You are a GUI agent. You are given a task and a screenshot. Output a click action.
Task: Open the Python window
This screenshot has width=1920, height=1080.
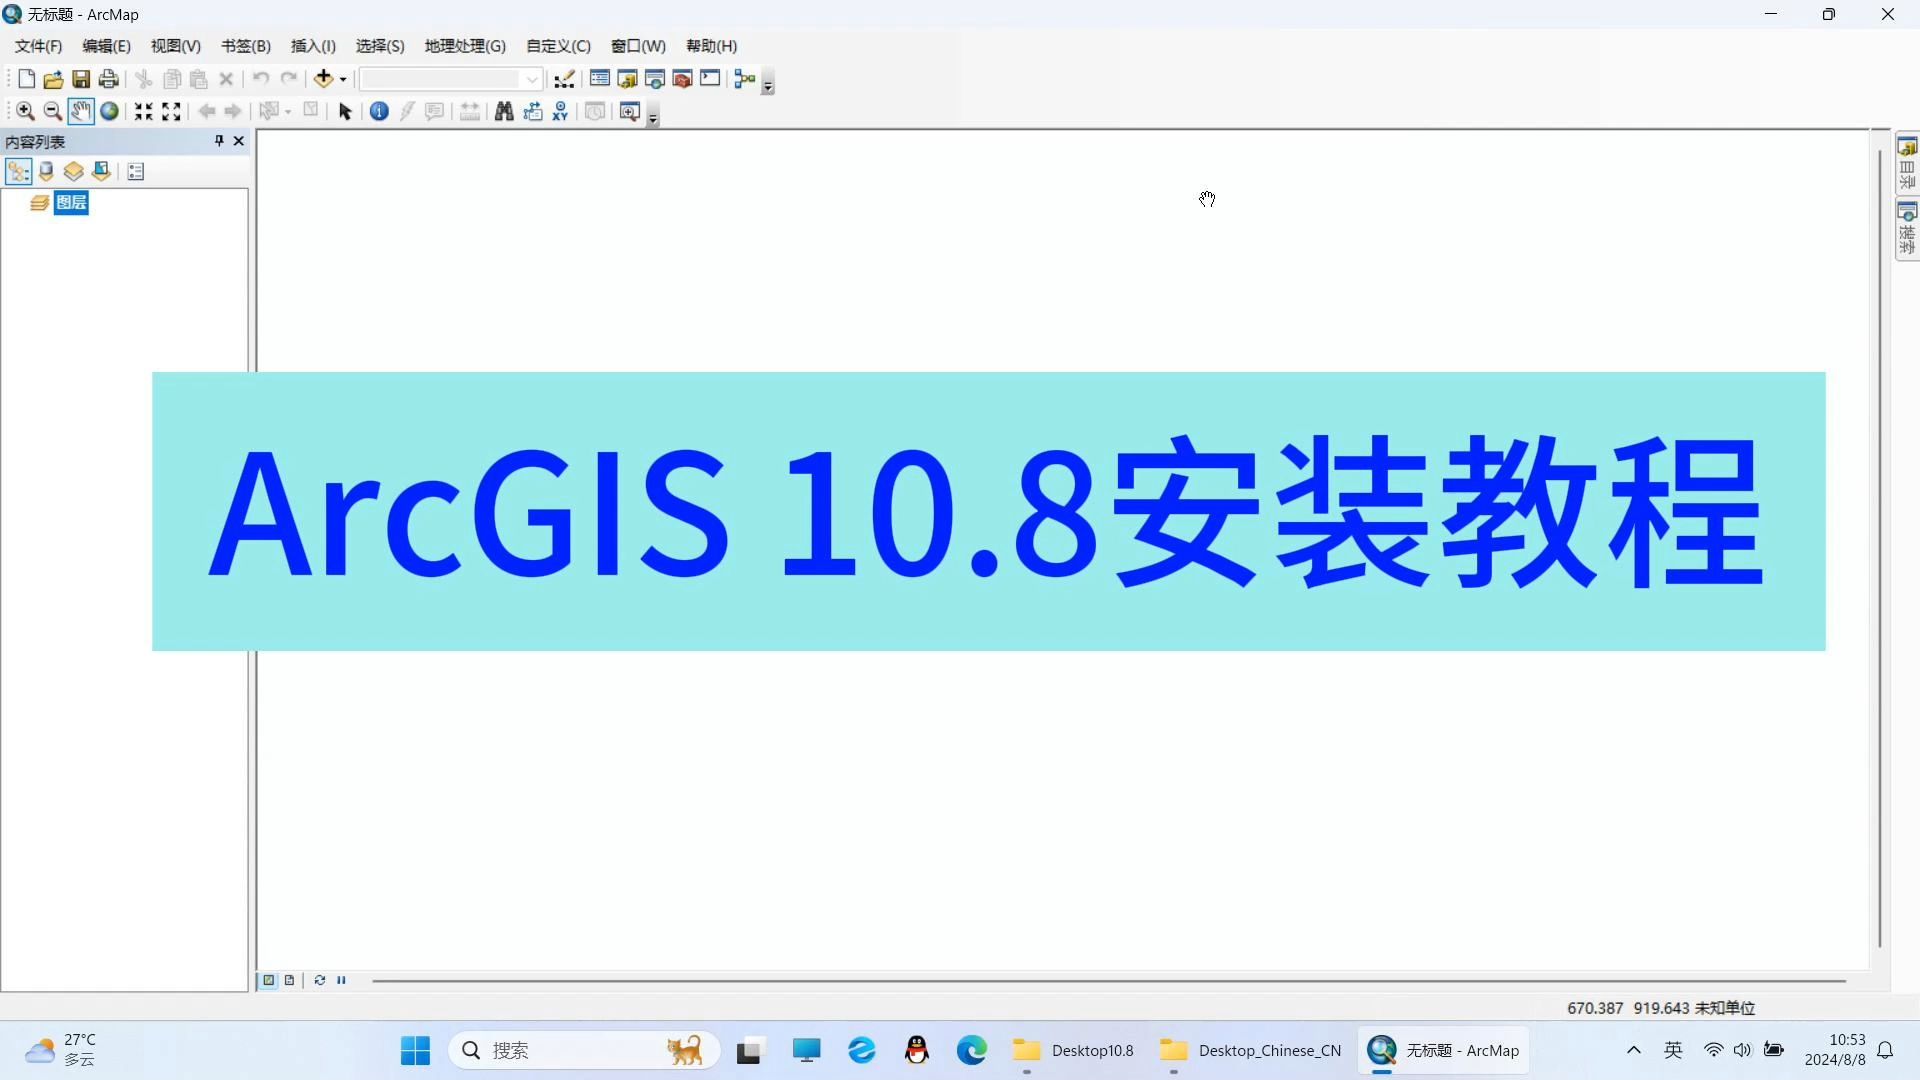(710, 79)
